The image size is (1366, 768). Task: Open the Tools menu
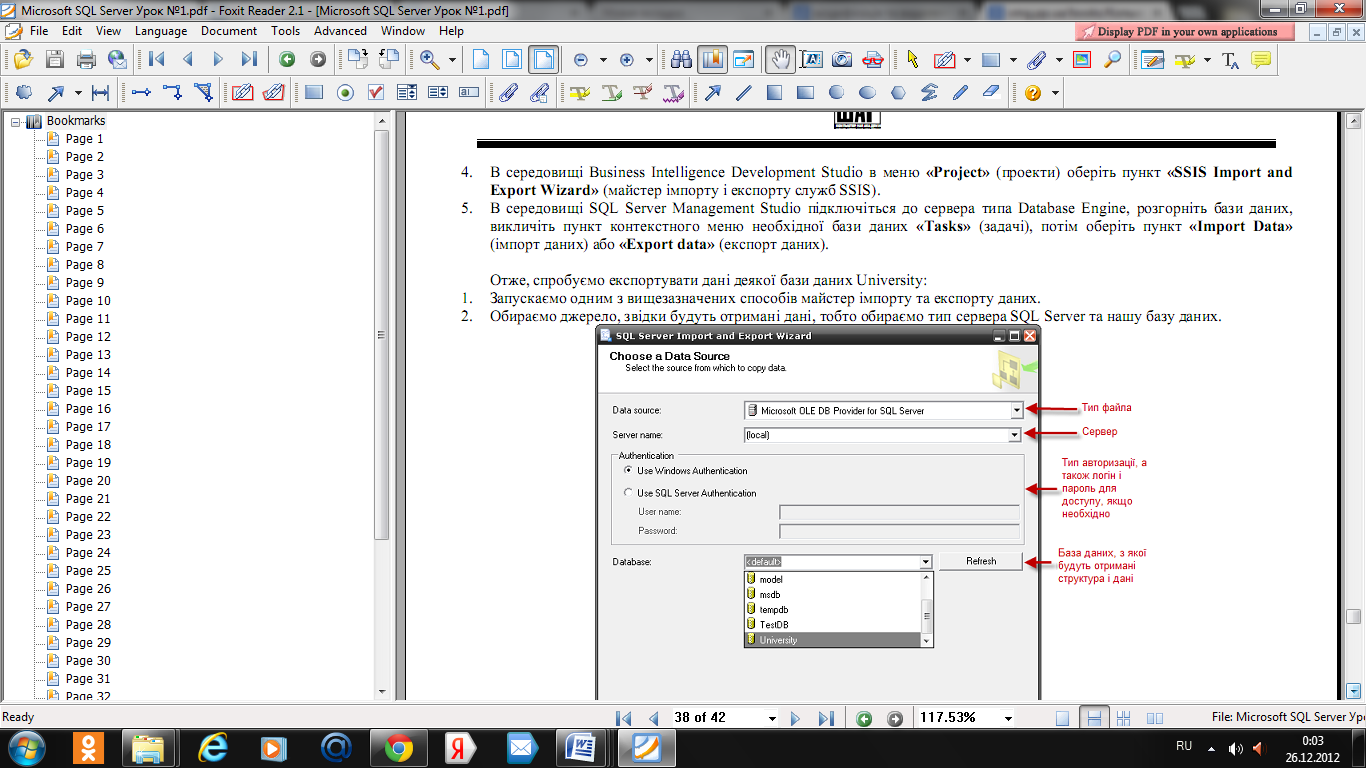[x=286, y=31]
